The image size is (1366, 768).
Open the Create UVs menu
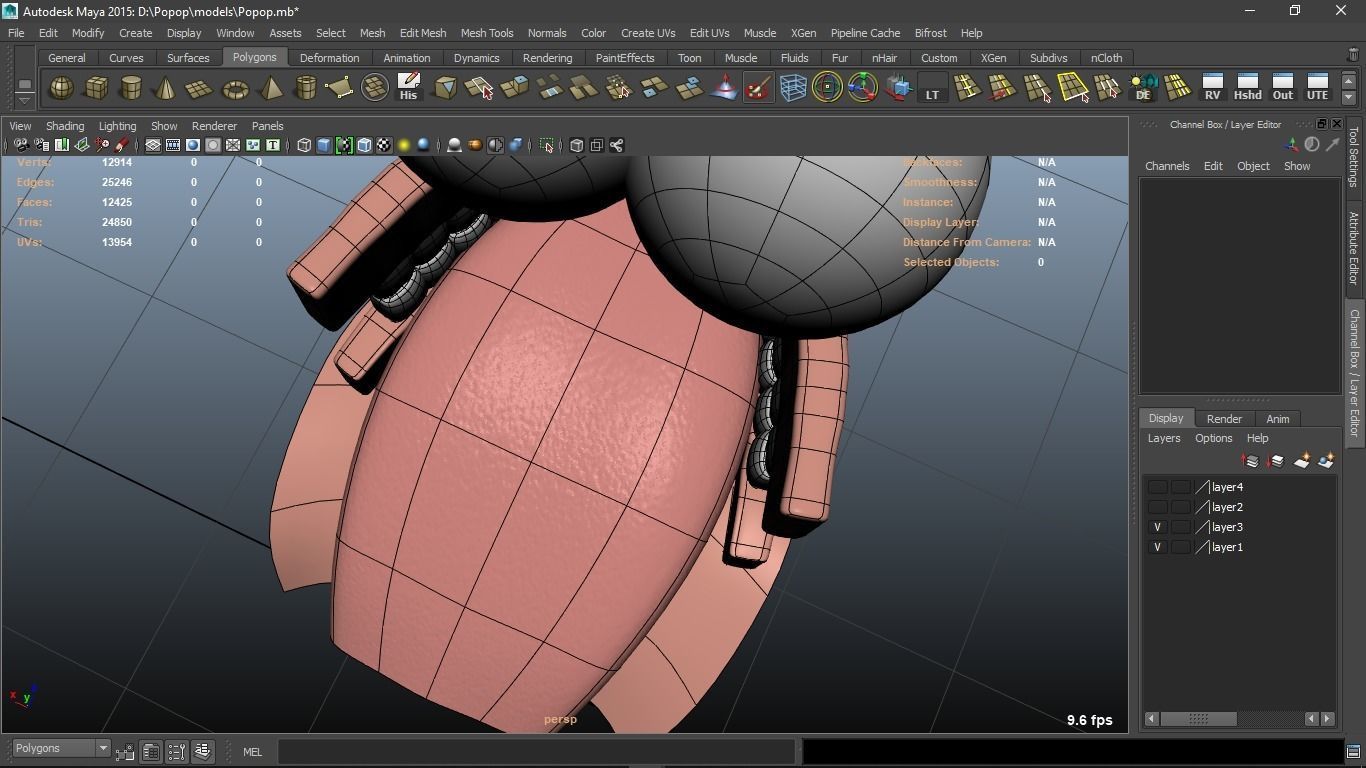click(648, 33)
